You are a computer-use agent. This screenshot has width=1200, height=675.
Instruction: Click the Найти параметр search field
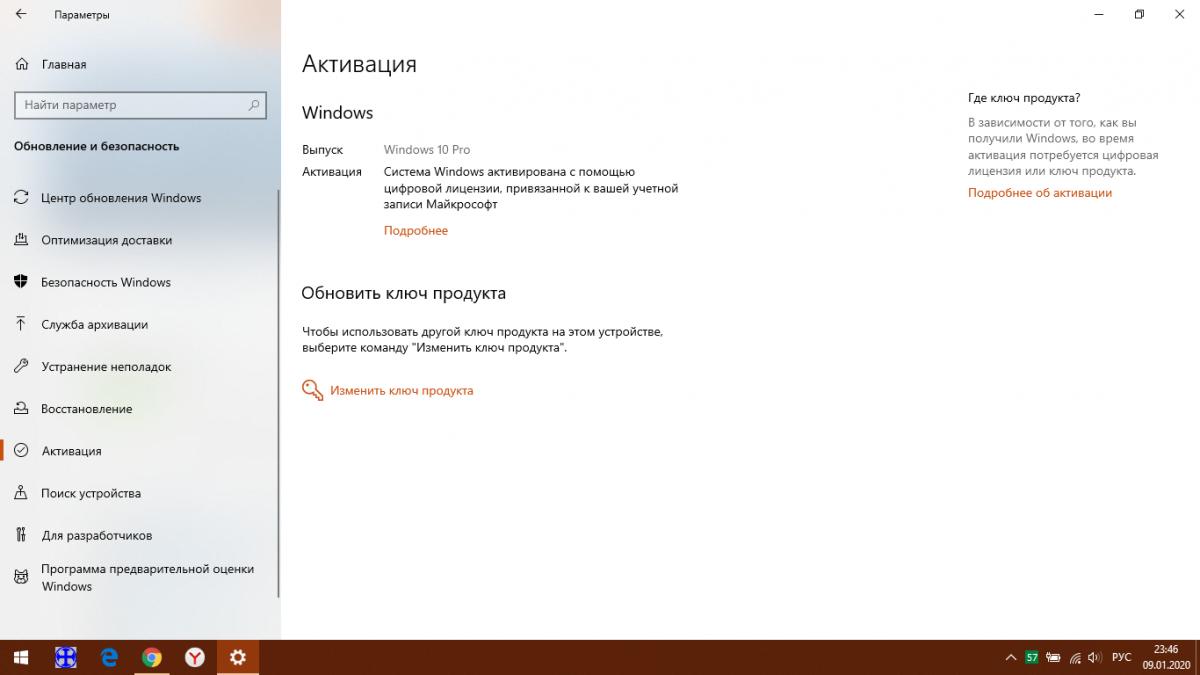[130, 105]
